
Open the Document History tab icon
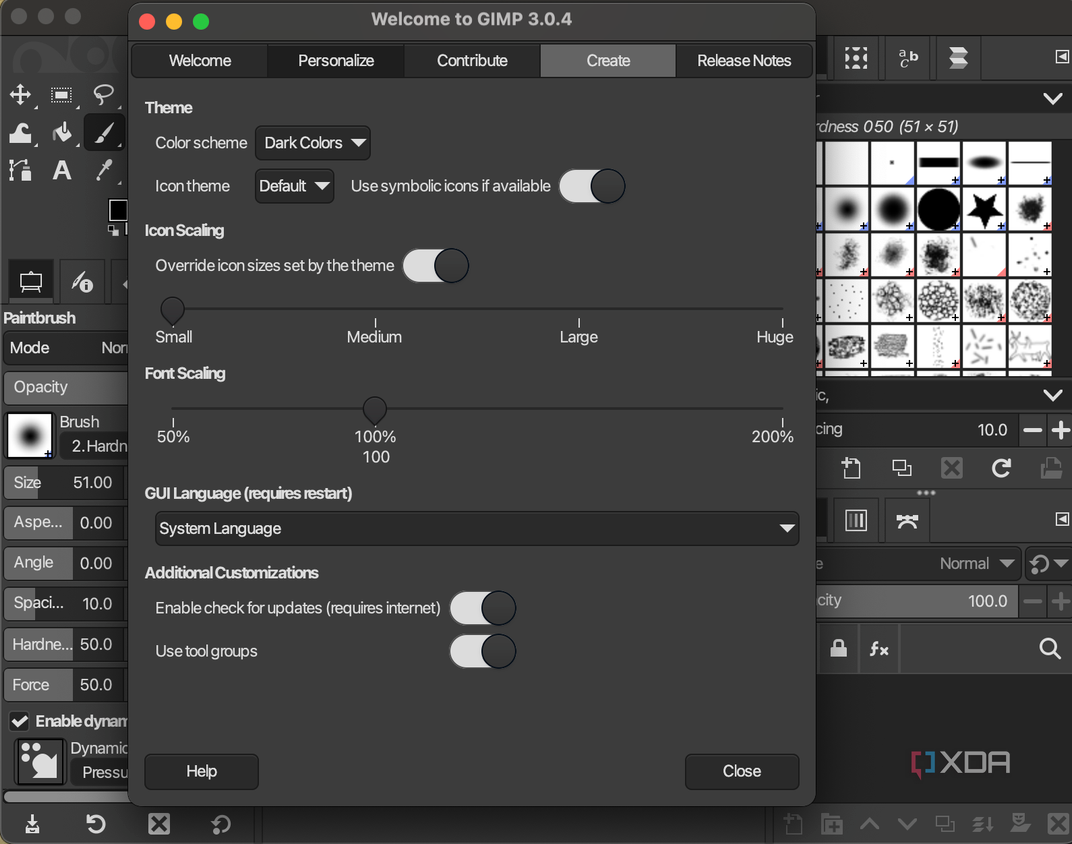[x=959, y=58]
